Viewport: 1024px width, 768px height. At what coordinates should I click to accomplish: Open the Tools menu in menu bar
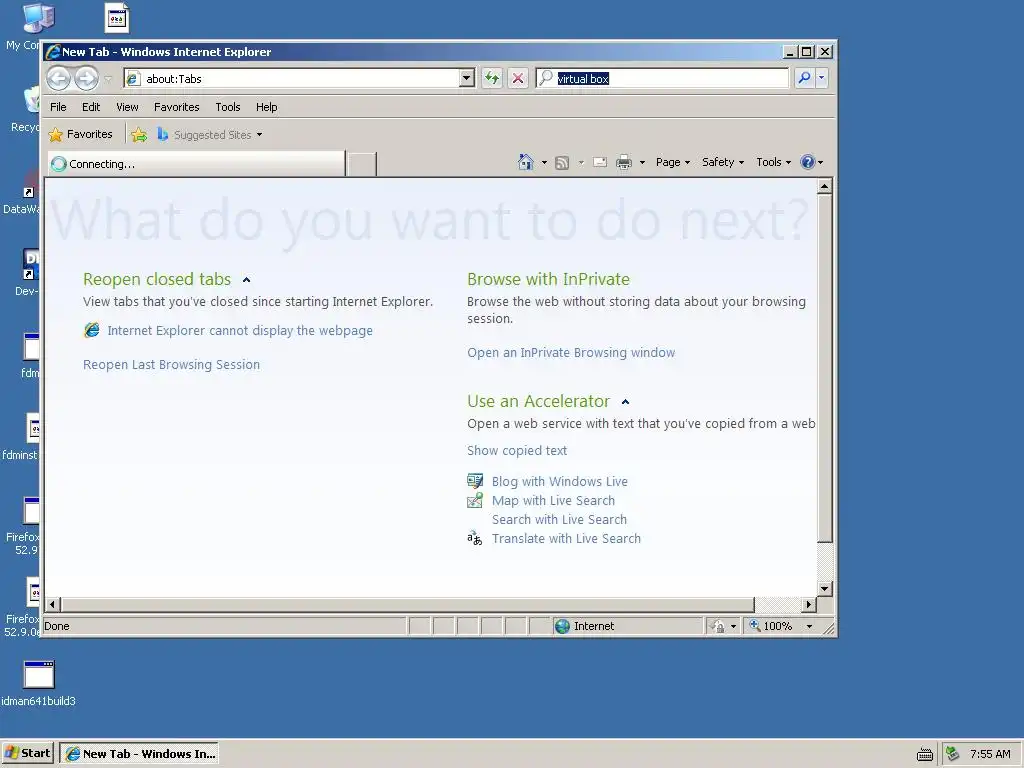tap(228, 107)
